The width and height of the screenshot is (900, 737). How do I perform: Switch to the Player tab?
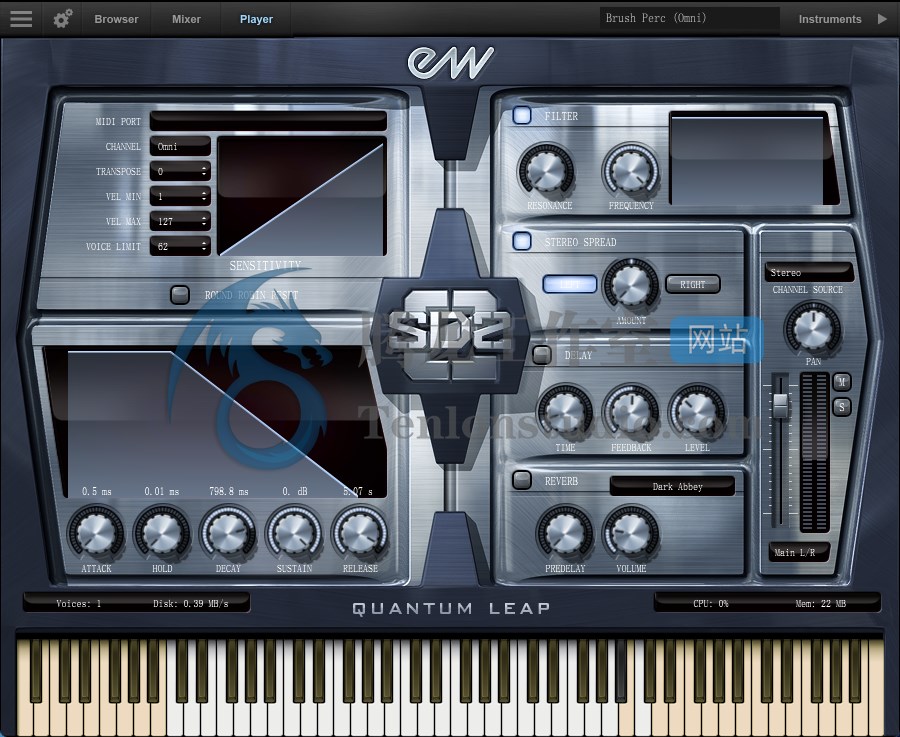click(x=256, y=19)
